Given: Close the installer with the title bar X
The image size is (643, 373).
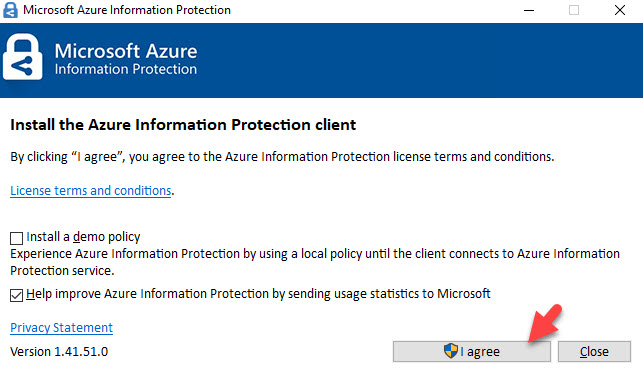Looking at the screenshot, I should 620,10.
